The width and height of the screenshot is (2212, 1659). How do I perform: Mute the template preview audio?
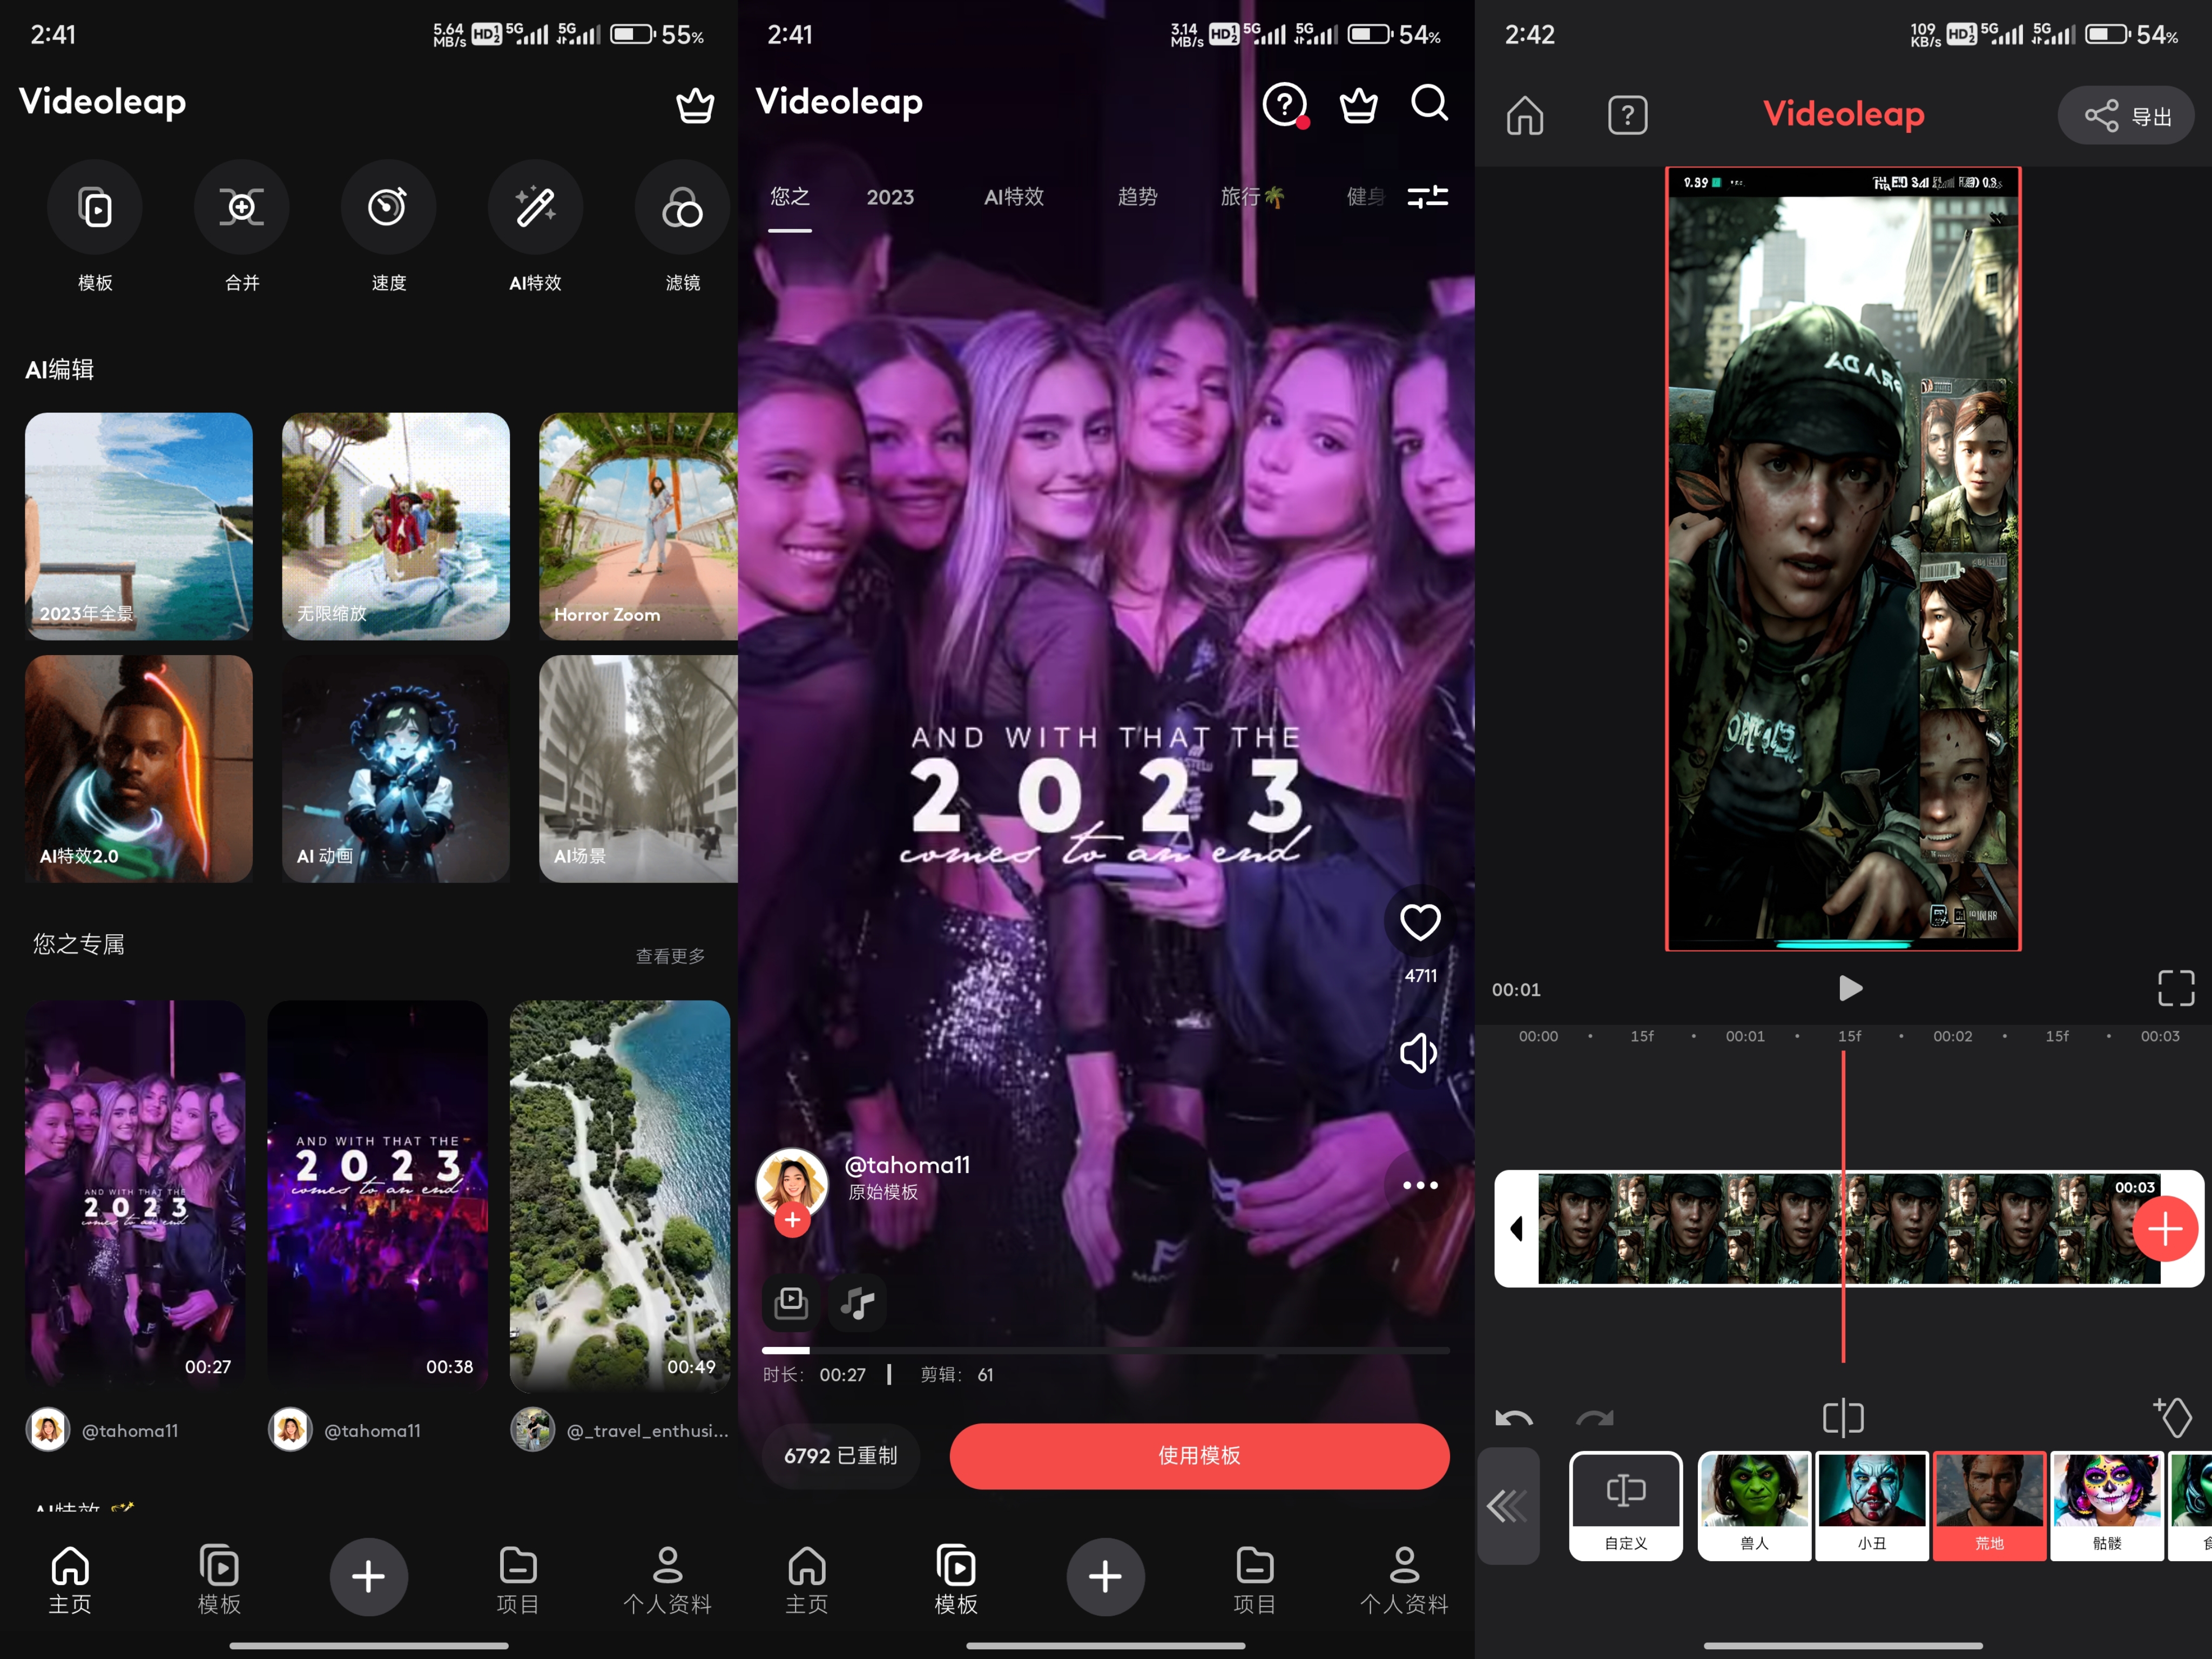point(1419,1053)
